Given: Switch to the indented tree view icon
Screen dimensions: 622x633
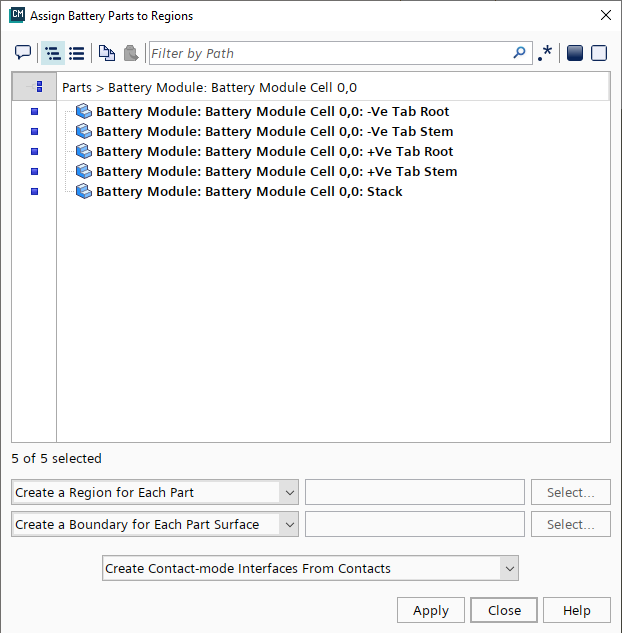Looking at the screenshot, I should [x=53, y=53].
